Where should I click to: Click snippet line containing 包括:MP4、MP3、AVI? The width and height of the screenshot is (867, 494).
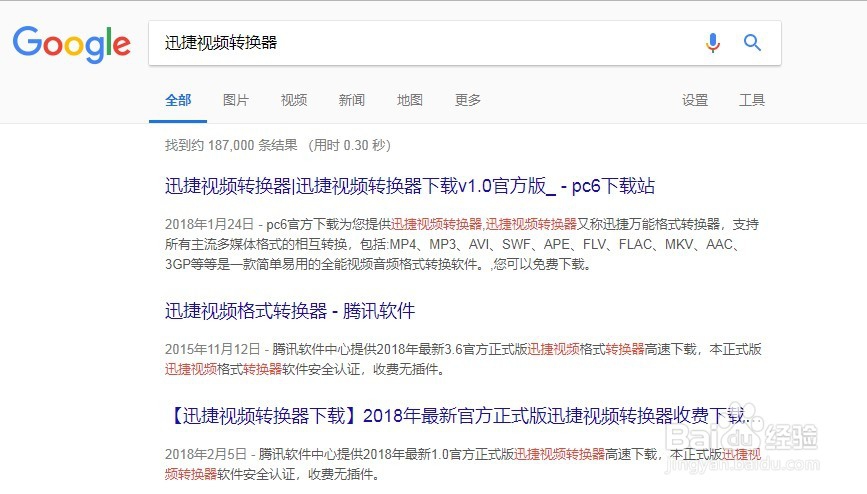pyautogui.click(x=453, y=245)
